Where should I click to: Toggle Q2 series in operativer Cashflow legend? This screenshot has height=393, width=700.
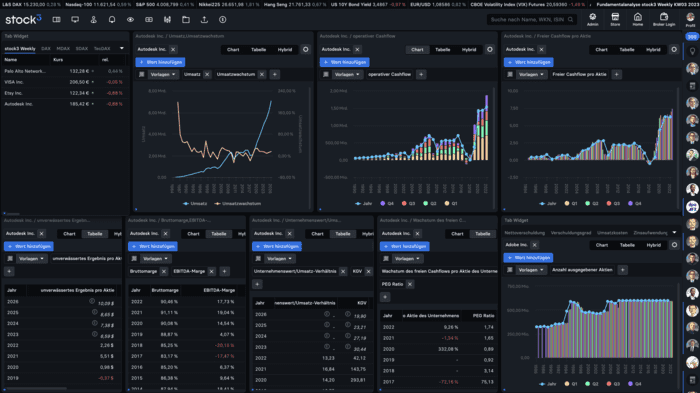429,204
